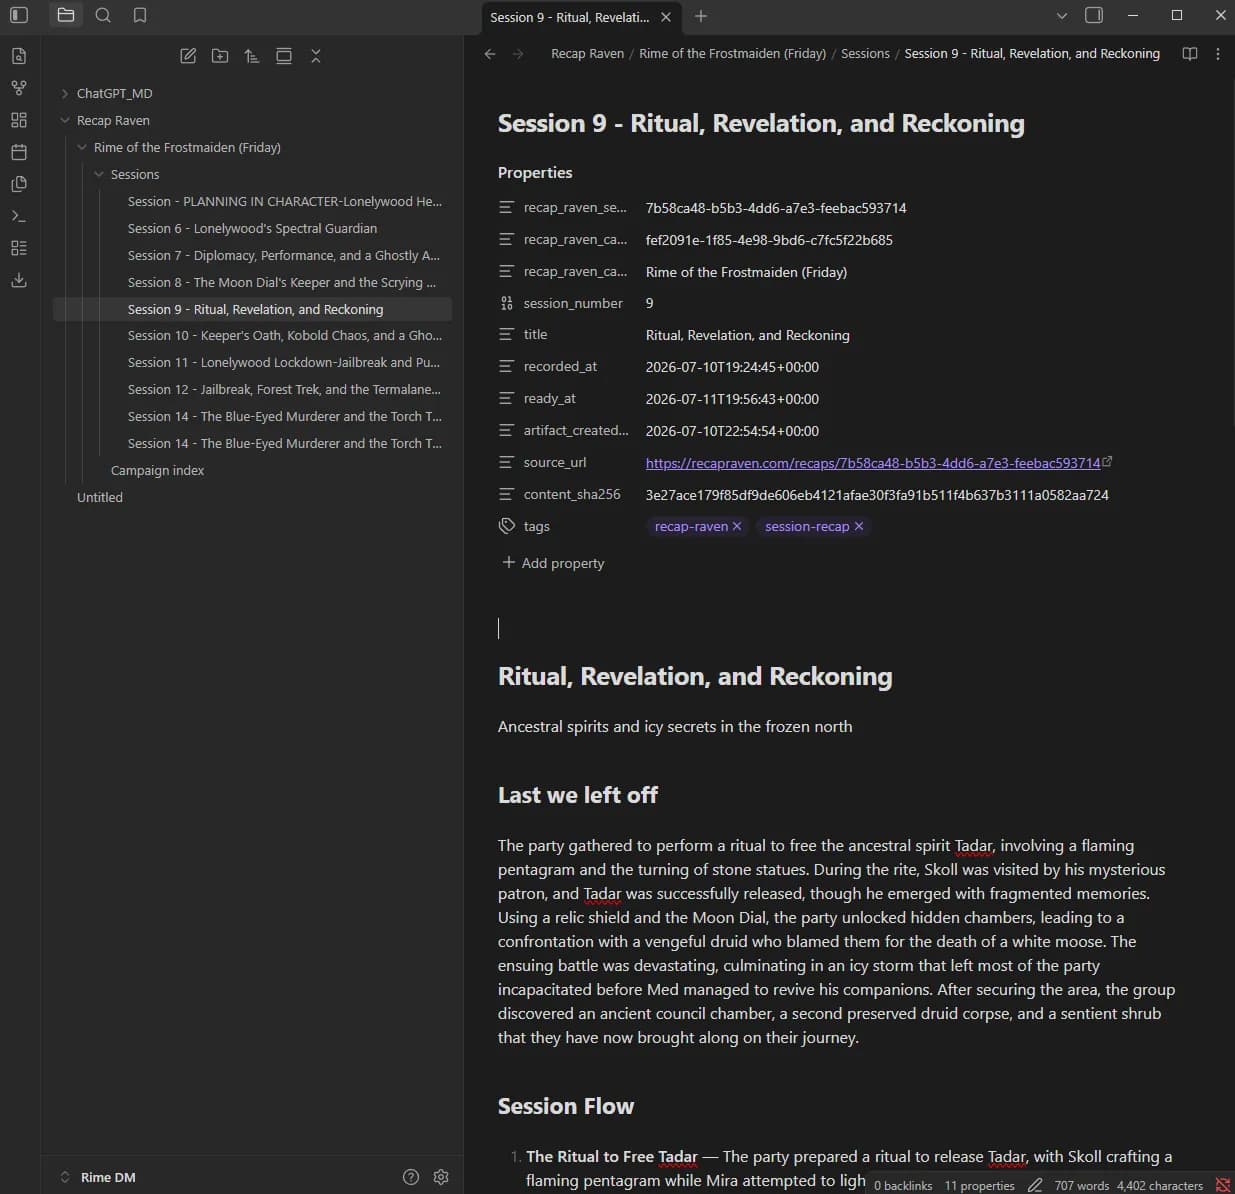This screenshot has height=1194, width=1235.
Task: Click Recap Raven in the breadcrumb
Action: click(x=587, y=54)
